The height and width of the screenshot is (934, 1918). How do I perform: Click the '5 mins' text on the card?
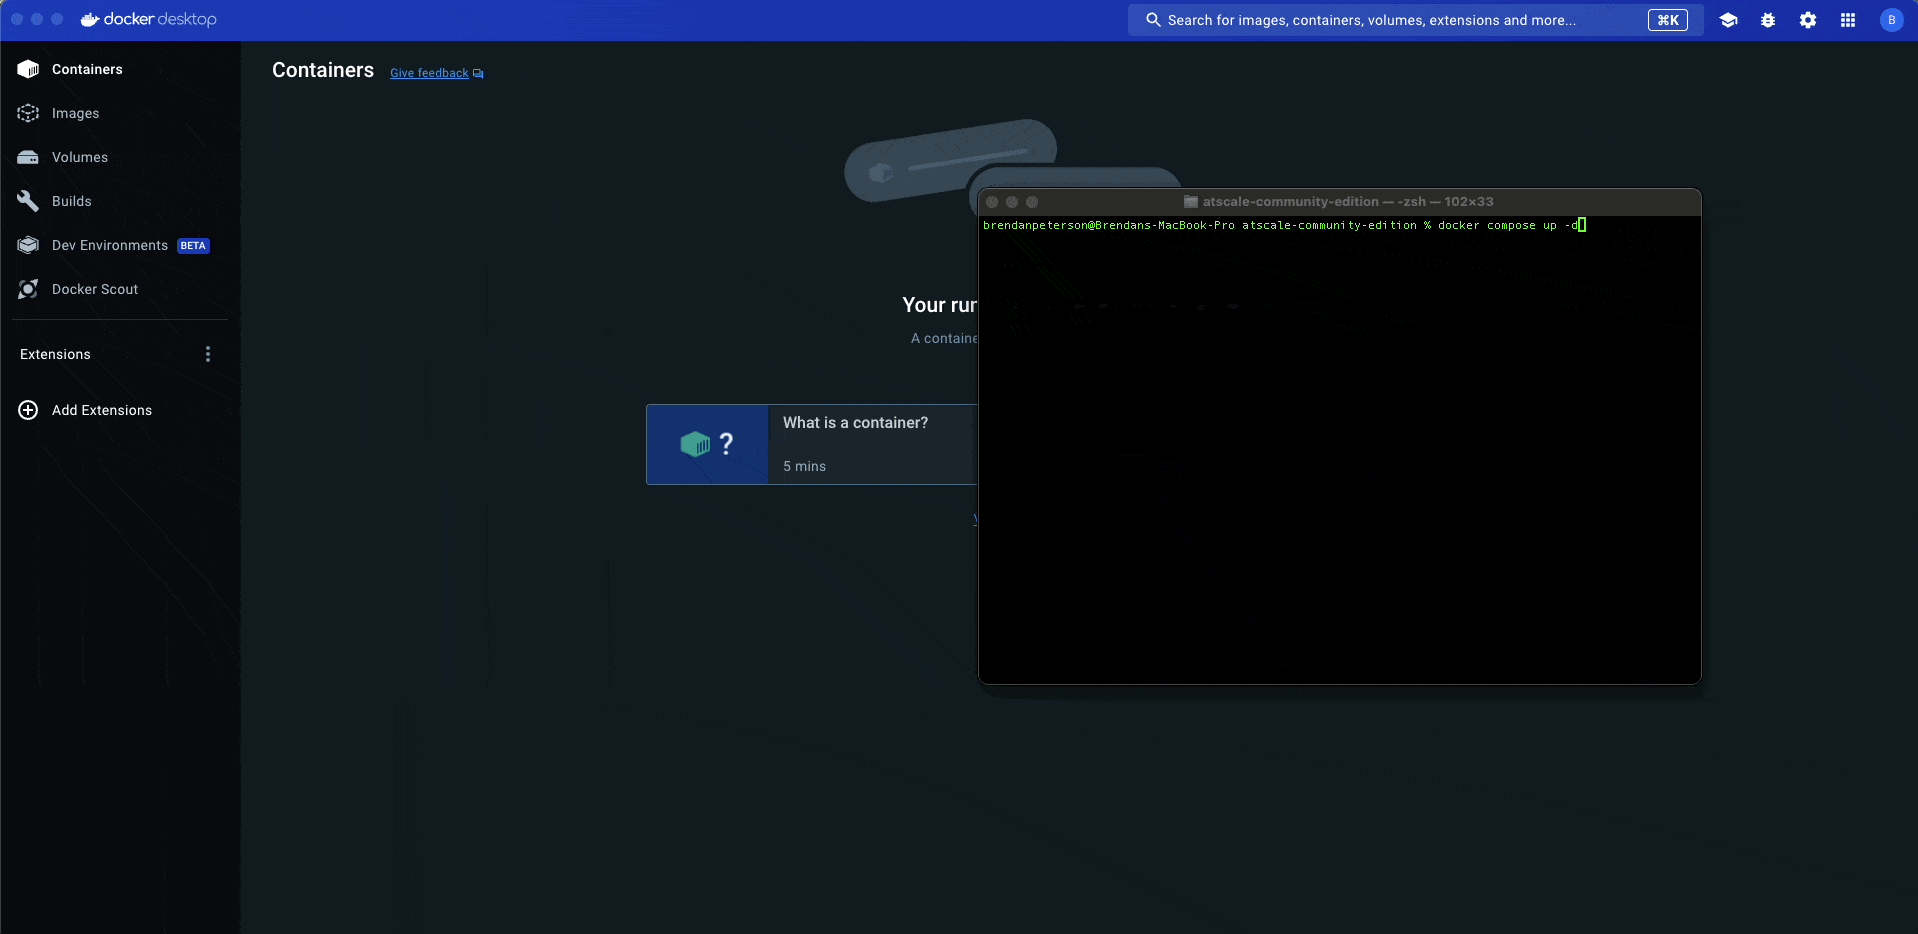pos(804,466)
